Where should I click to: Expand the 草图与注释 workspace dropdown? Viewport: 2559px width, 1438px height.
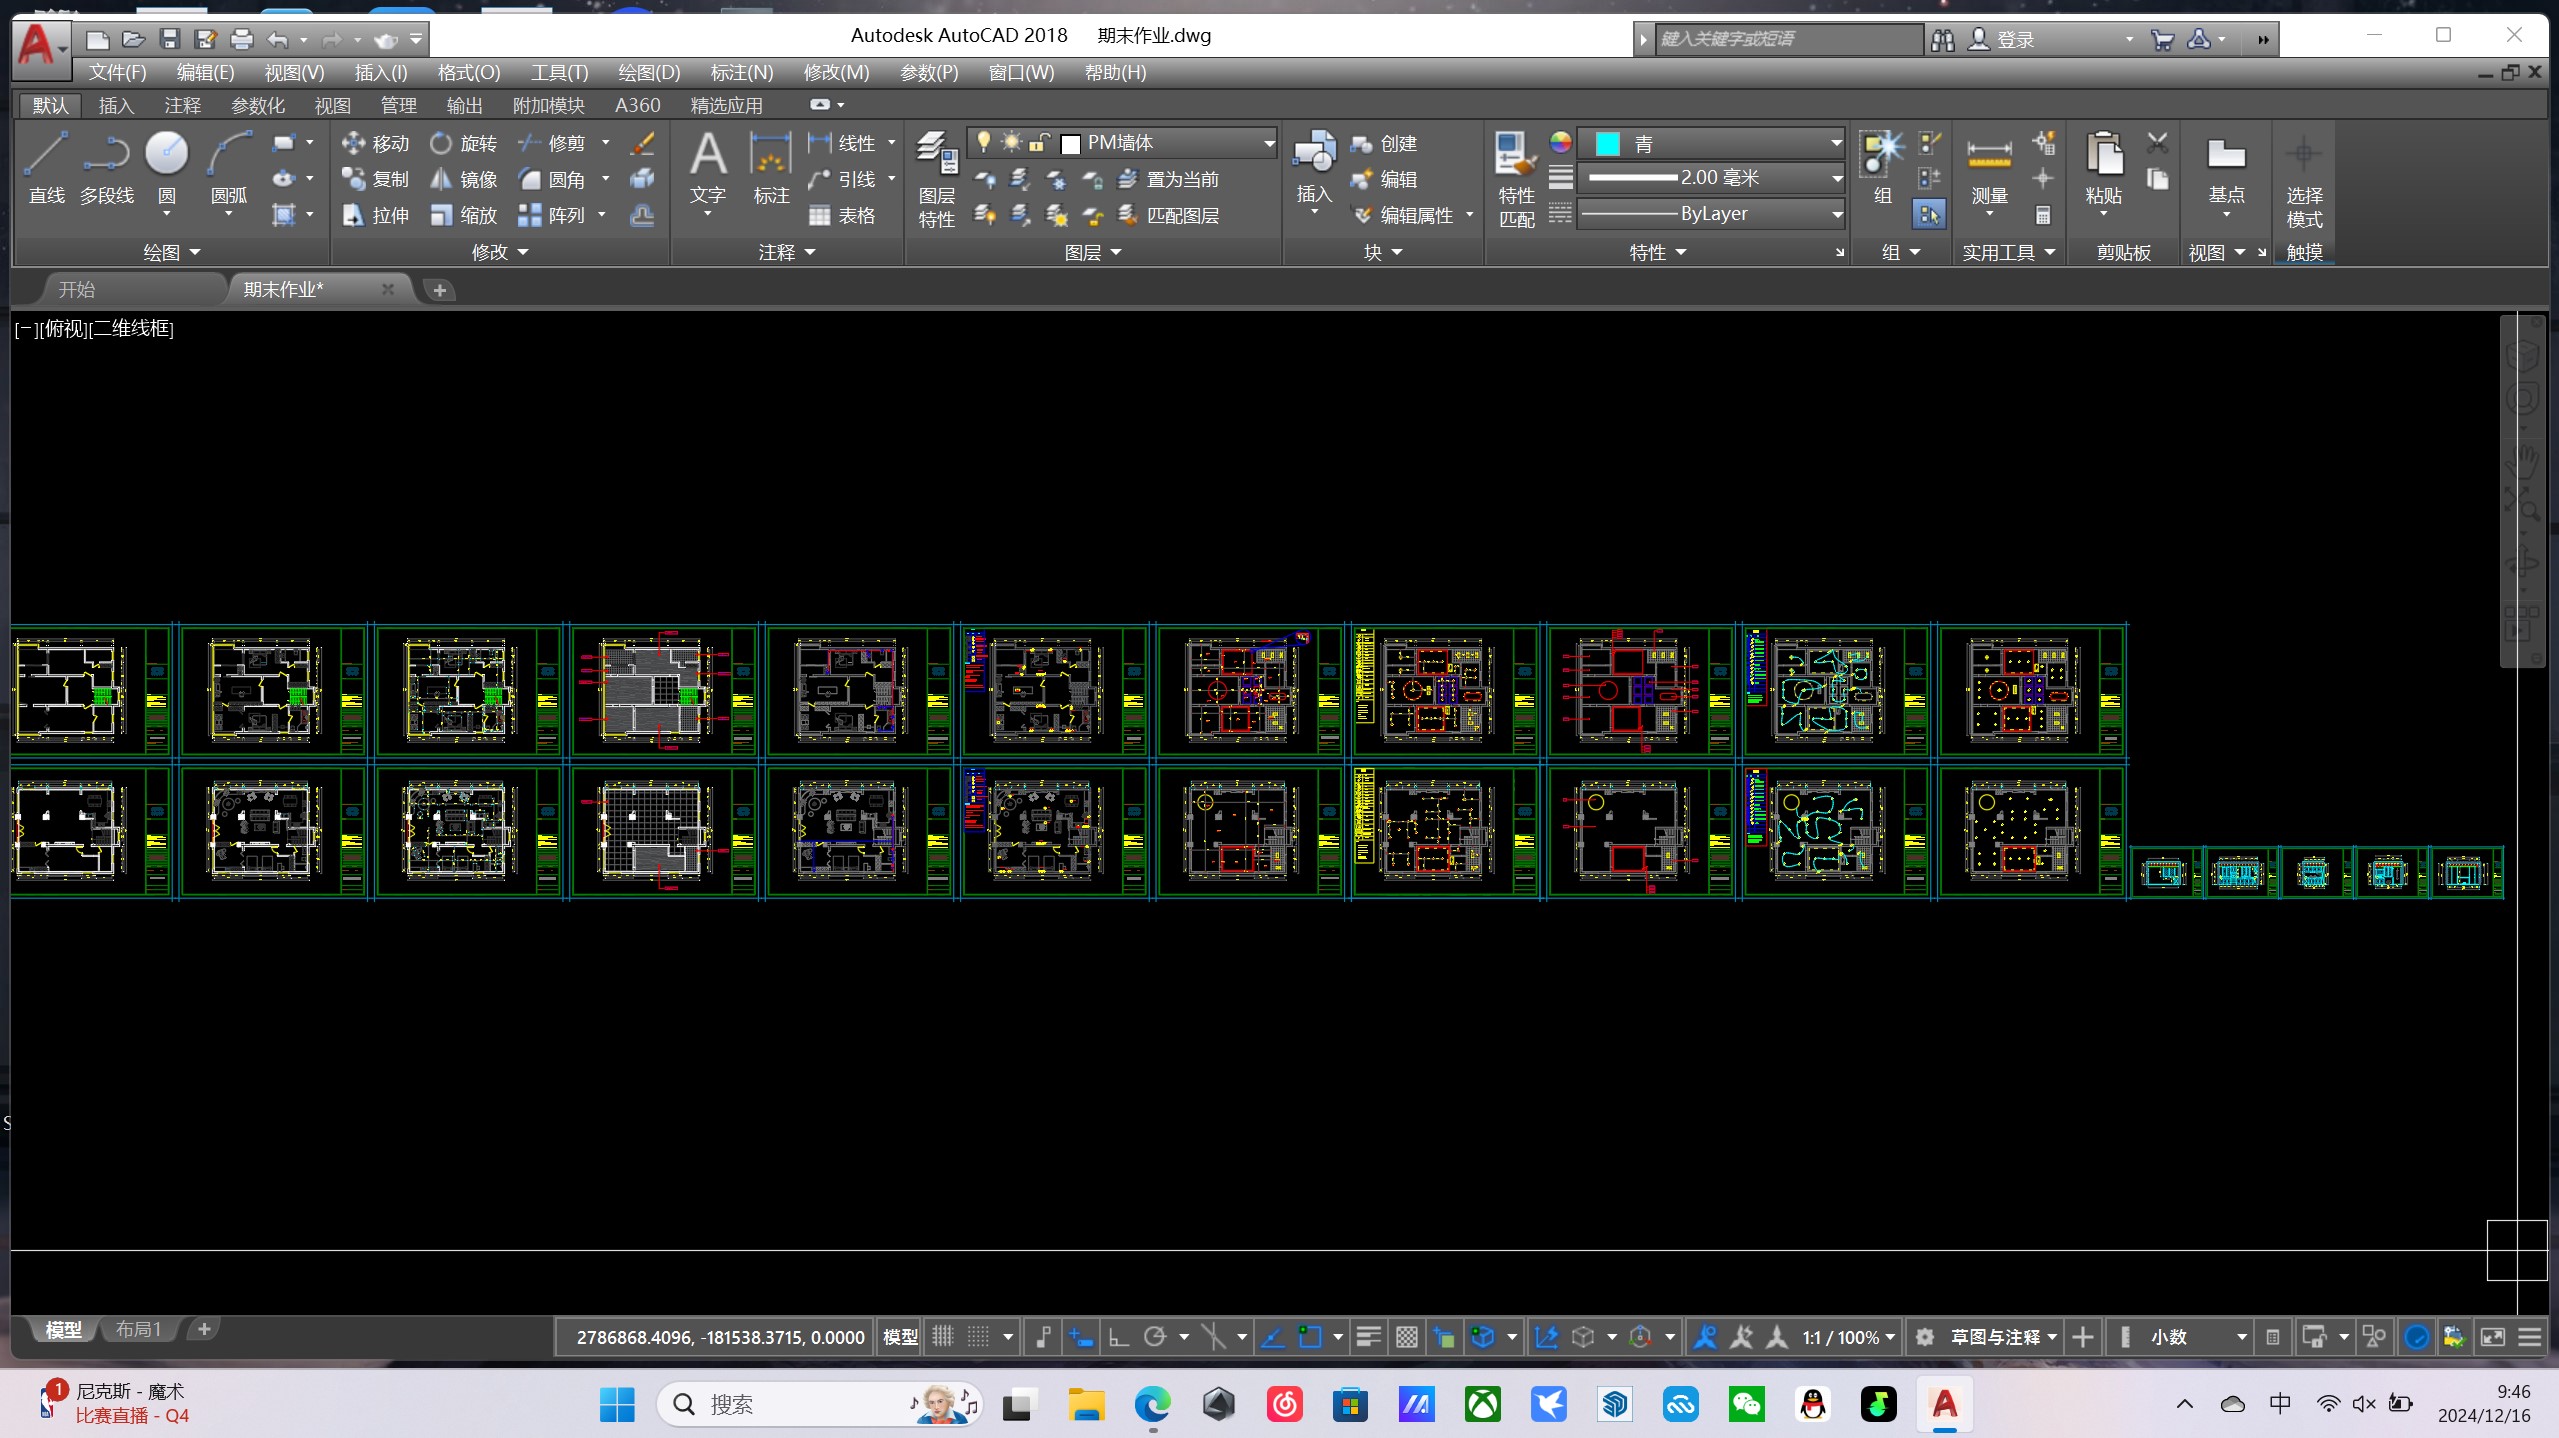pos(2052,1337)
